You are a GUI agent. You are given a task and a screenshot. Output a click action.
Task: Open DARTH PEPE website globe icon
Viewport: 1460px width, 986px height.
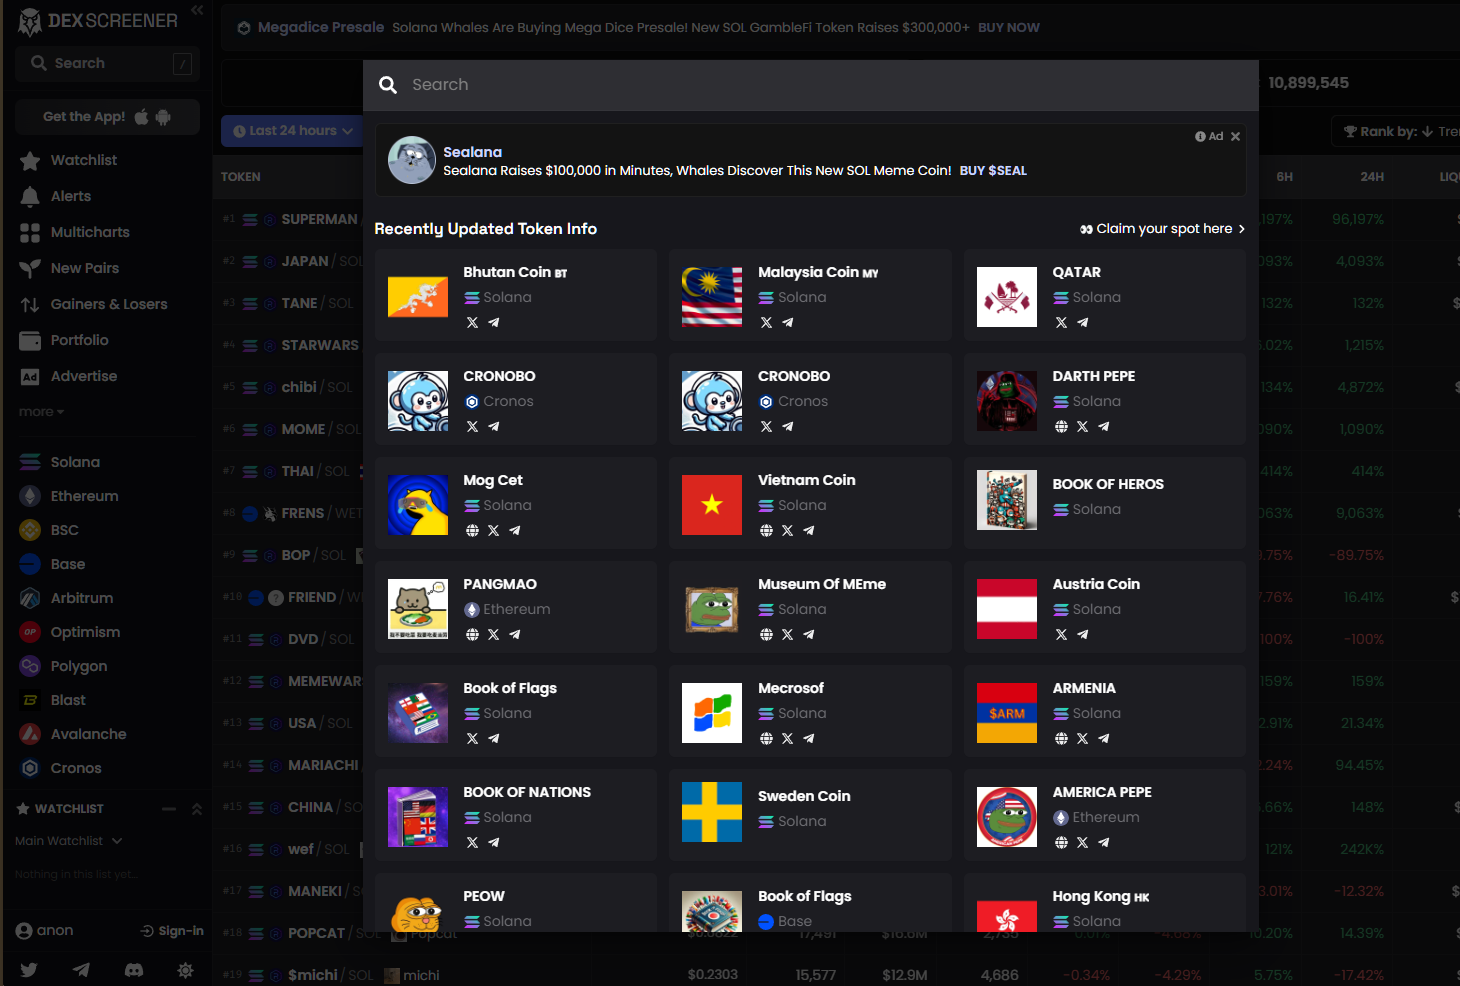(1061, 427)
